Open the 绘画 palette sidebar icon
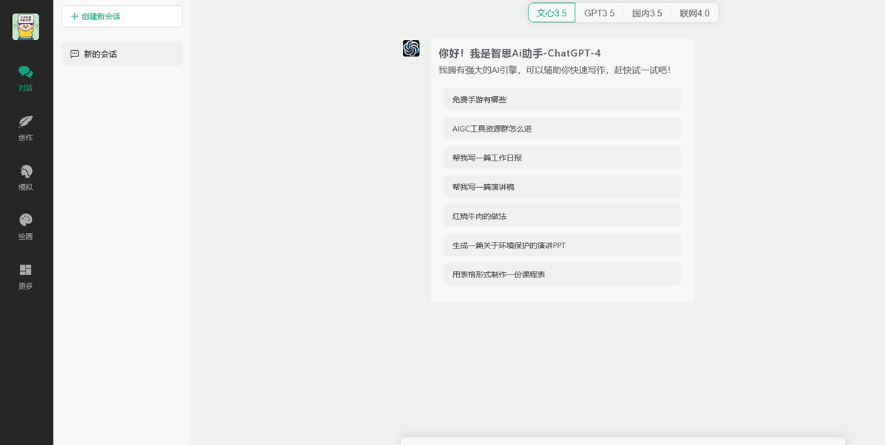 [25, 220]
